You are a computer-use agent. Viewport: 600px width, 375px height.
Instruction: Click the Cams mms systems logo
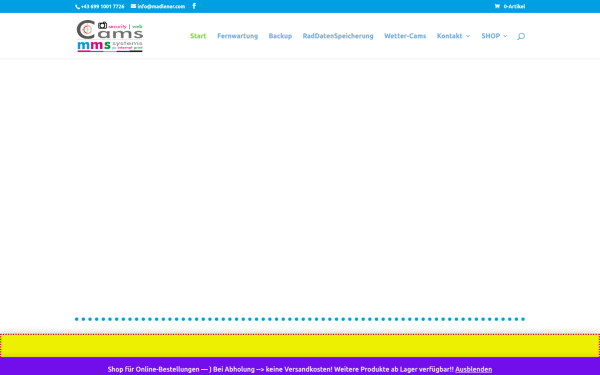[110, 36]
